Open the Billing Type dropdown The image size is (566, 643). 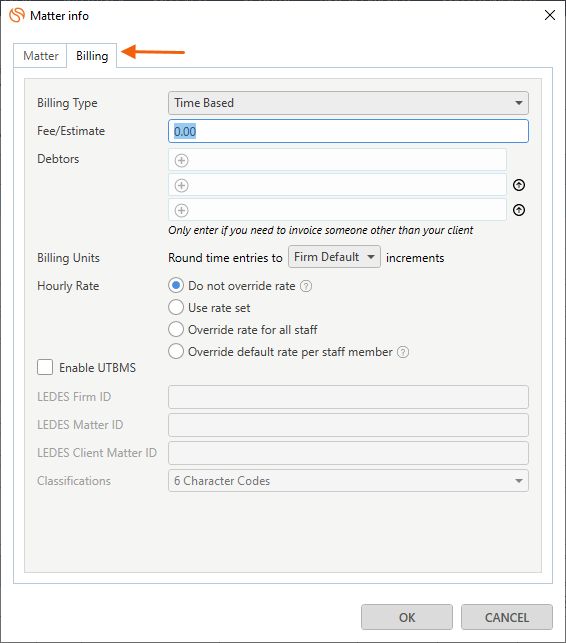pos(348,103)
